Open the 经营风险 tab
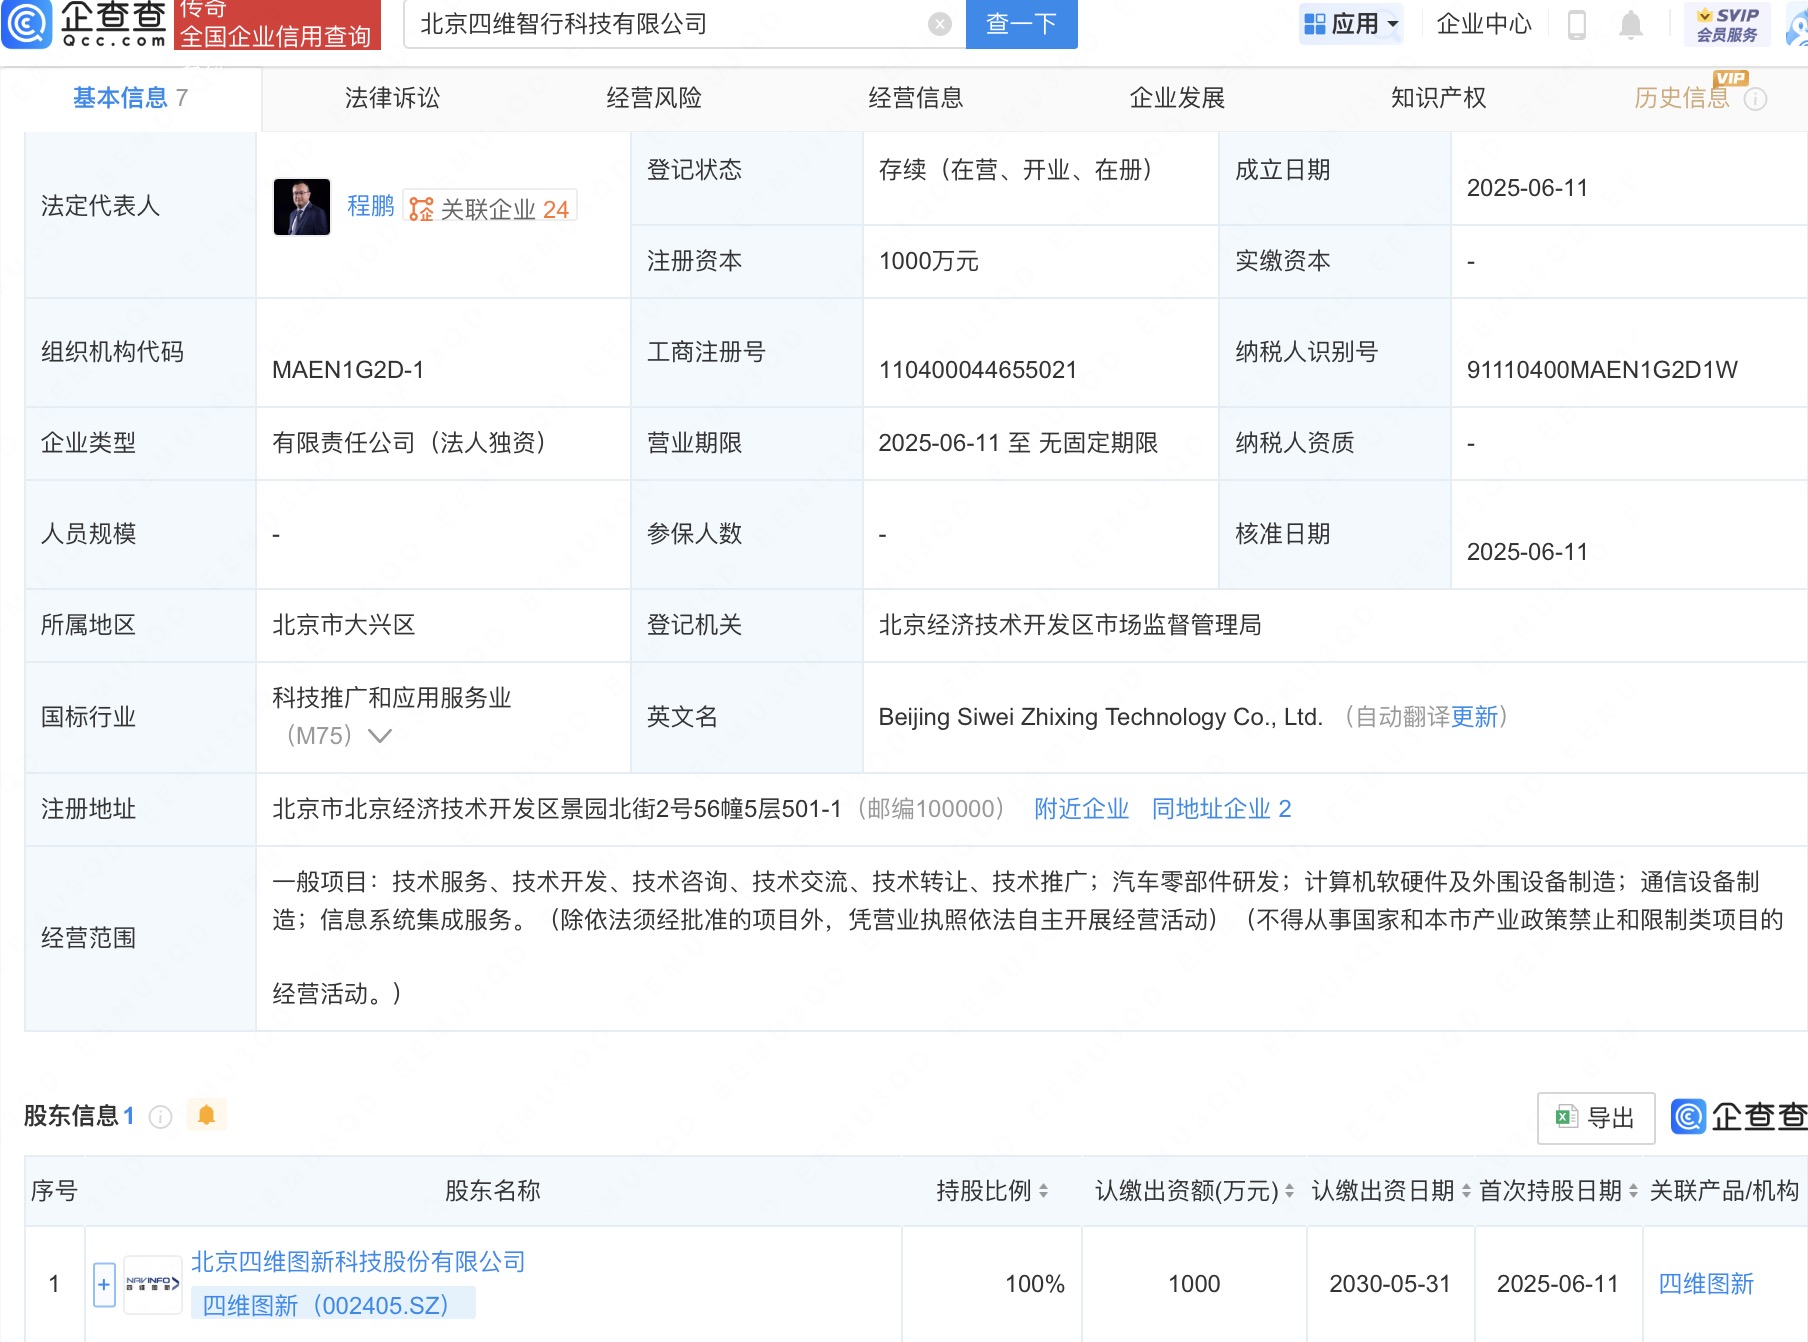The image size is (1808, 1342). pyautogui.click(x=654, y=98)
